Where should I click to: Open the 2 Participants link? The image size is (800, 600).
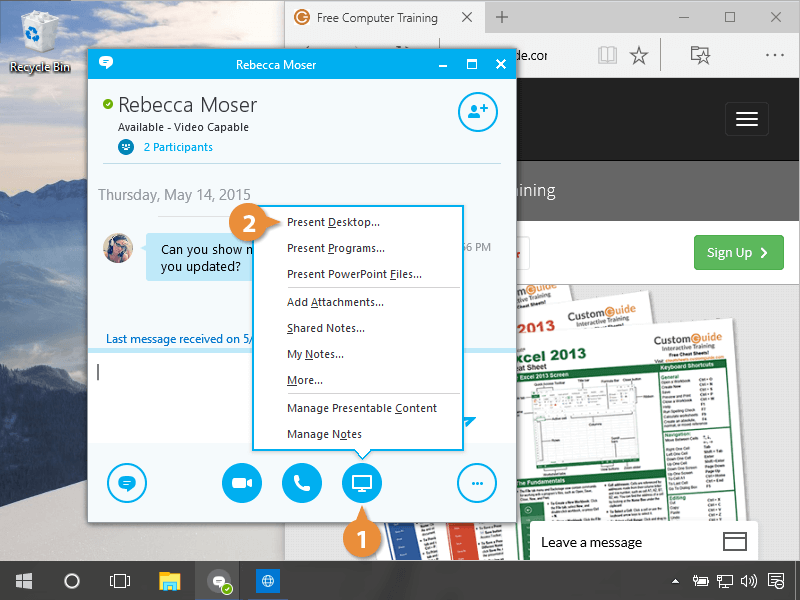[x=177, y=147]
